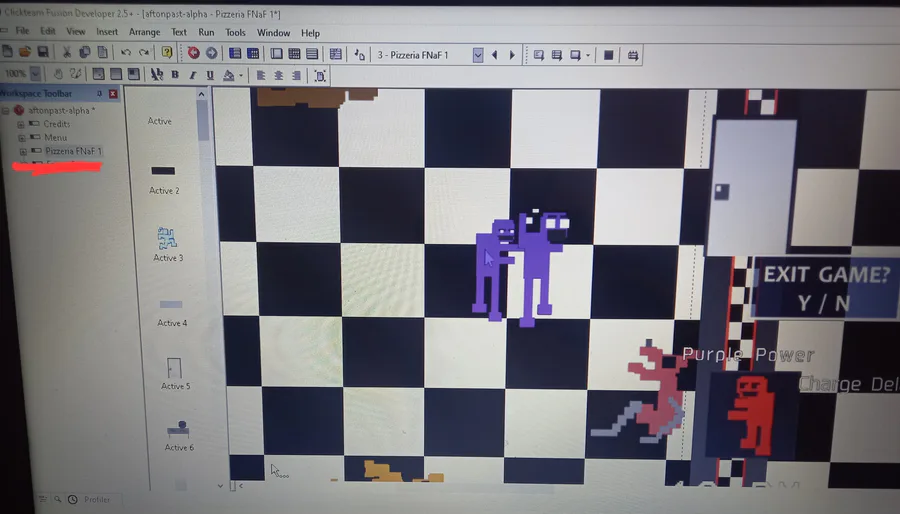Open the Run menu
The width and height of the screenshot is (900, 514).
[x=206, y=32]
